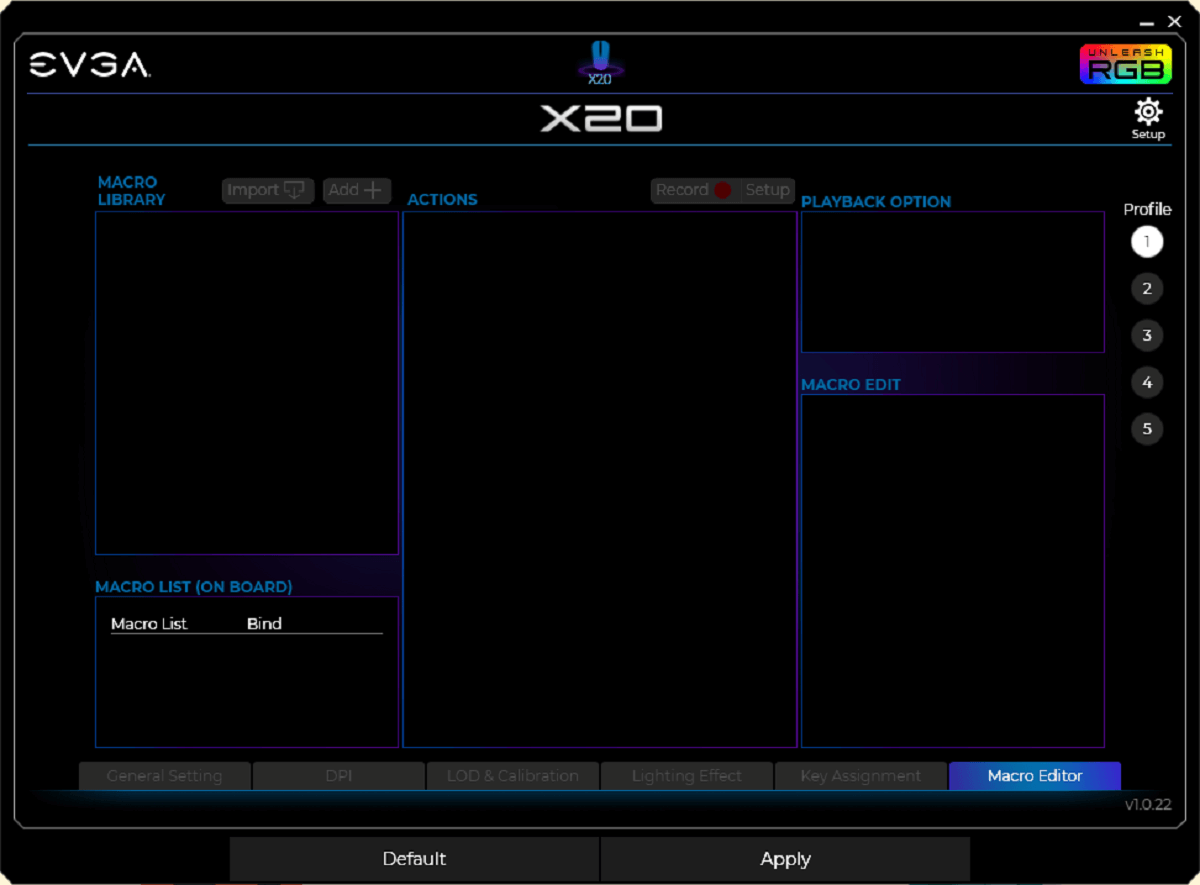Switch to Profile 4
Image resolution: width=1200 pixels, height=885 pixels.
tap(1147, 383)
